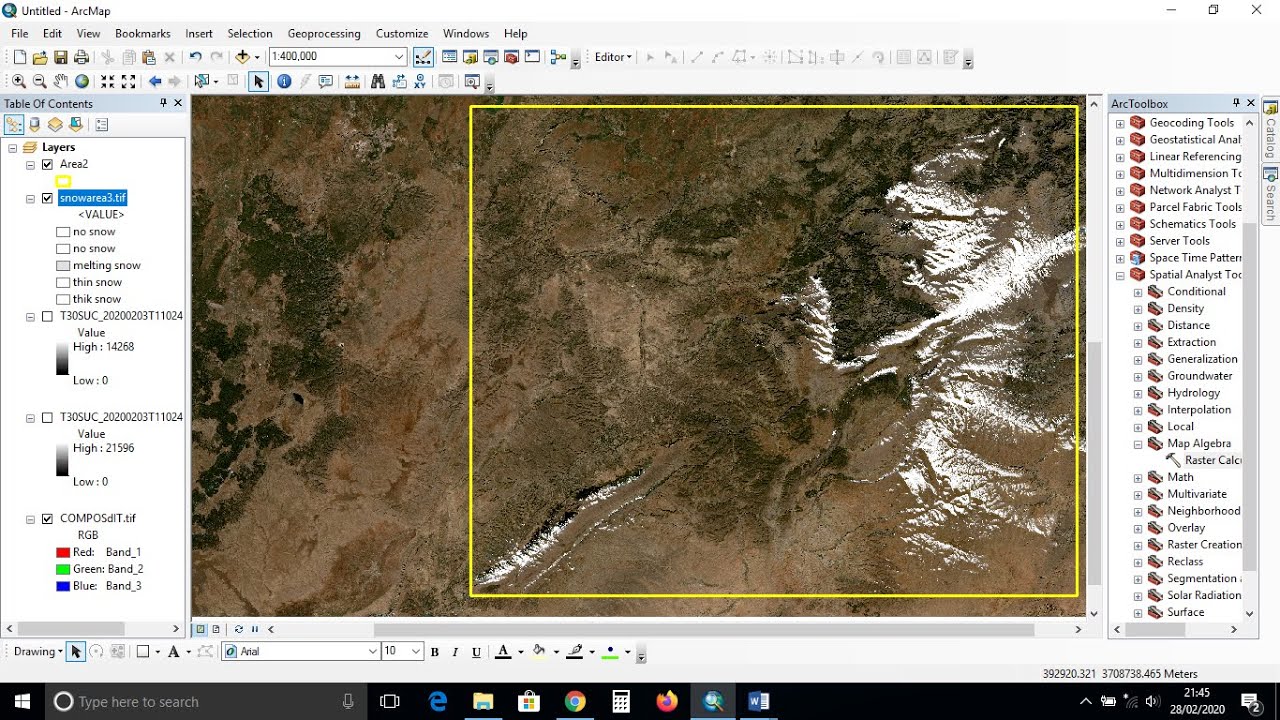This screenshot has width=1280, height=720.
Task: Click the Full Extent globe icon
Action: click(x=82, y=82)
